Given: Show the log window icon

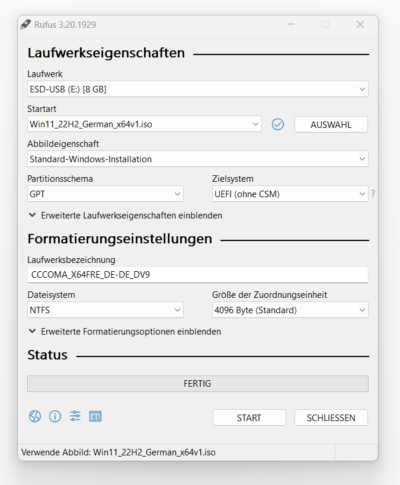Looking at the screenshot, I should click(95, 416).
